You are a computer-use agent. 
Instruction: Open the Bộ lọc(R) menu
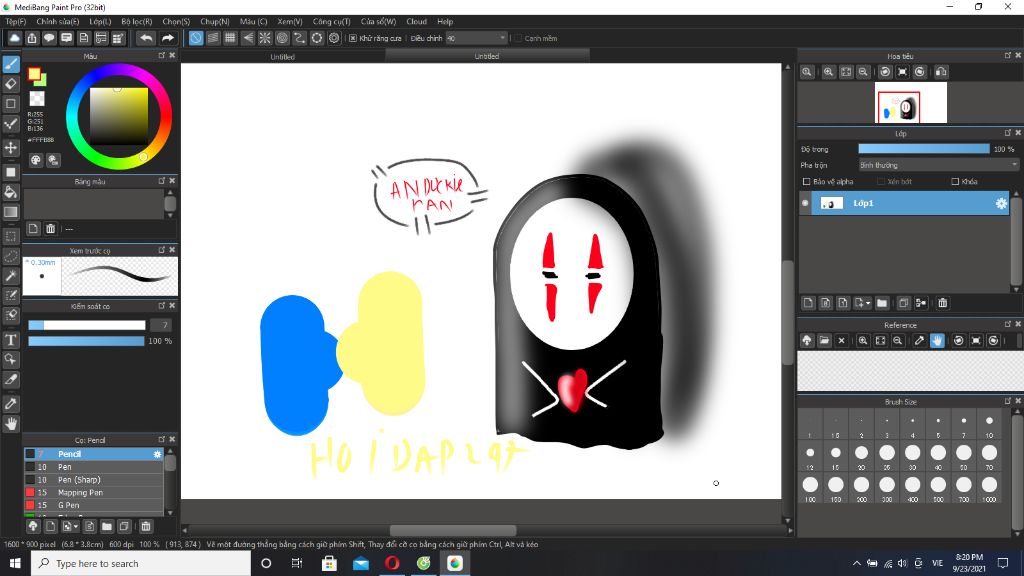[136, 22]
